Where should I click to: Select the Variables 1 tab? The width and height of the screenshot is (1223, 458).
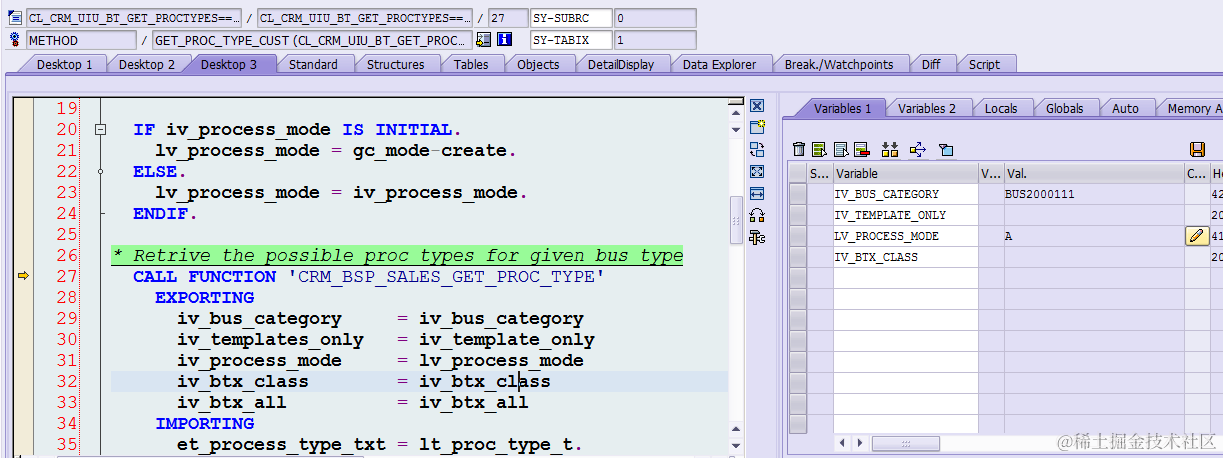point(842,108)
